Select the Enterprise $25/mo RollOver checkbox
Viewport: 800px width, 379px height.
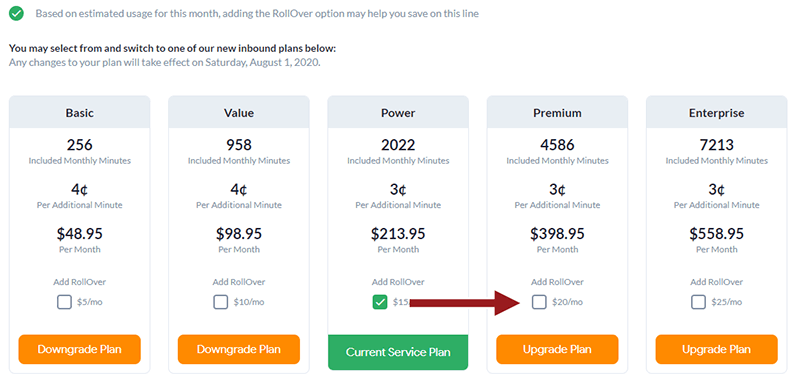[x=698, y=302]
